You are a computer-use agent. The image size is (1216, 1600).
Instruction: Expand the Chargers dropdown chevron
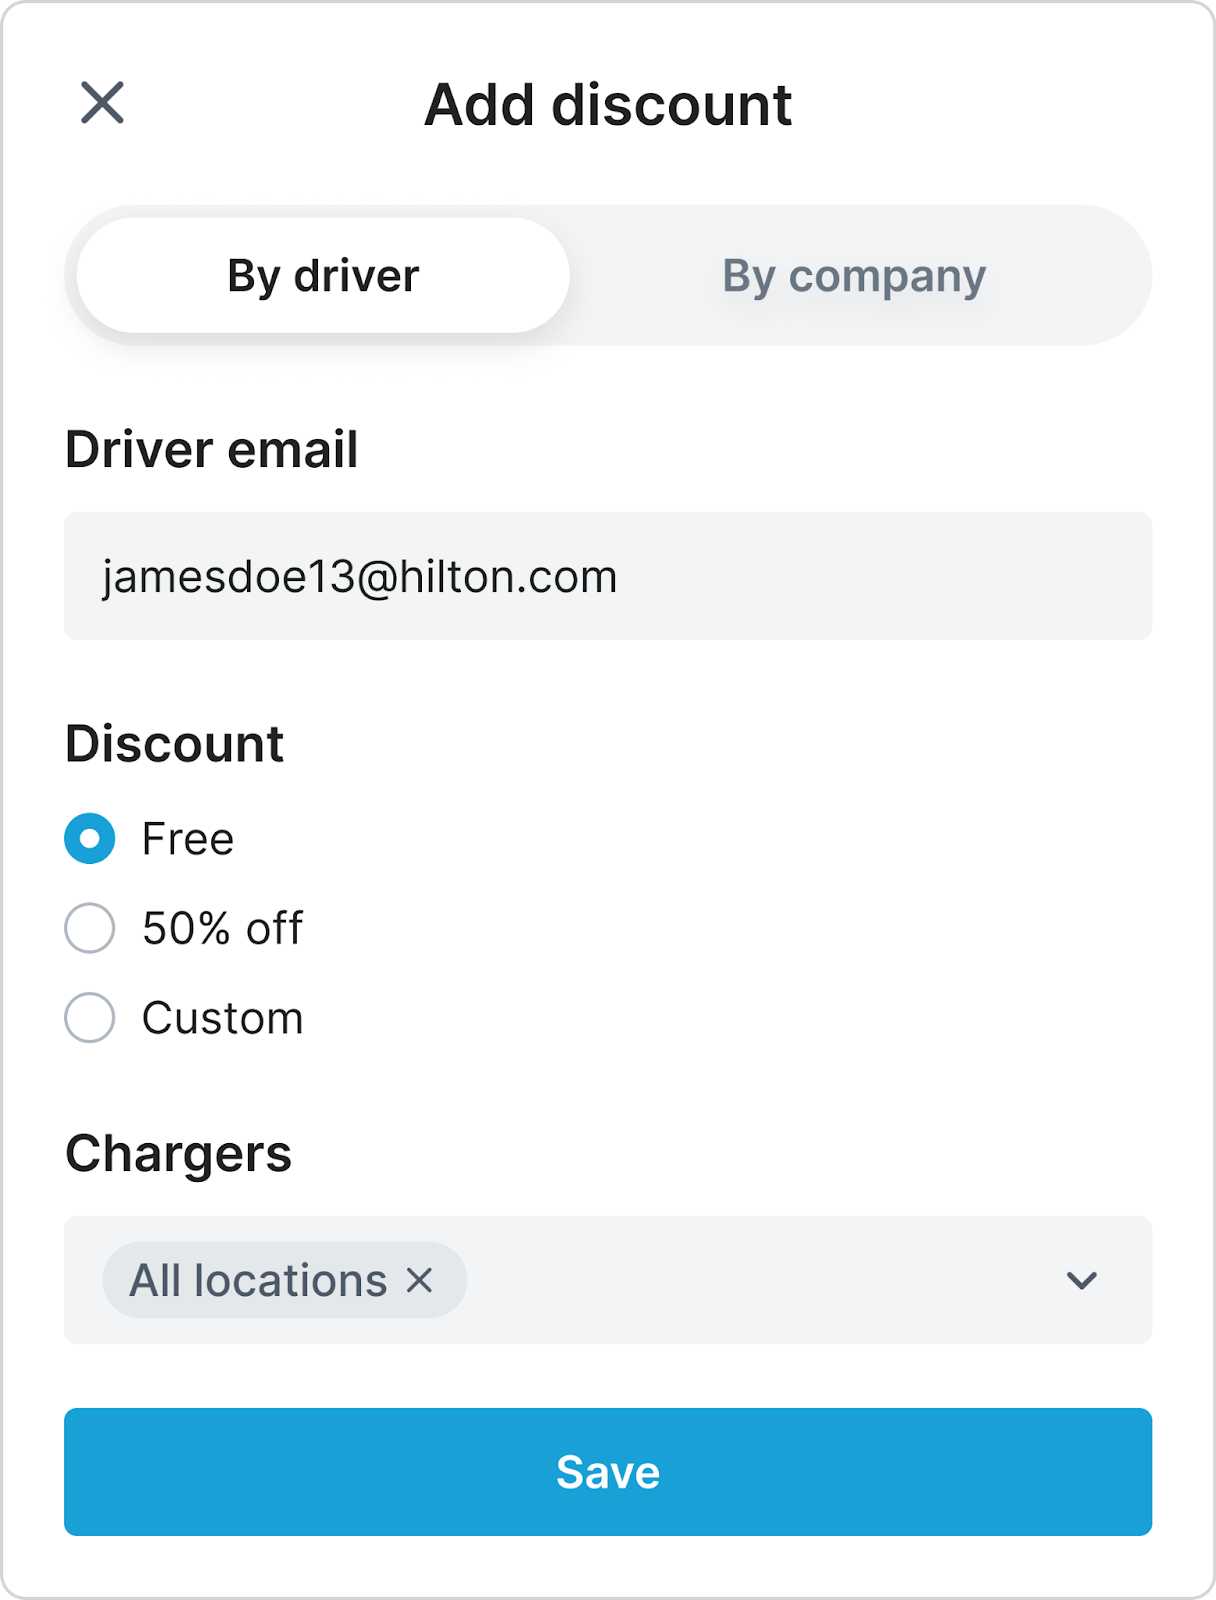[x=1081, y=1280]
